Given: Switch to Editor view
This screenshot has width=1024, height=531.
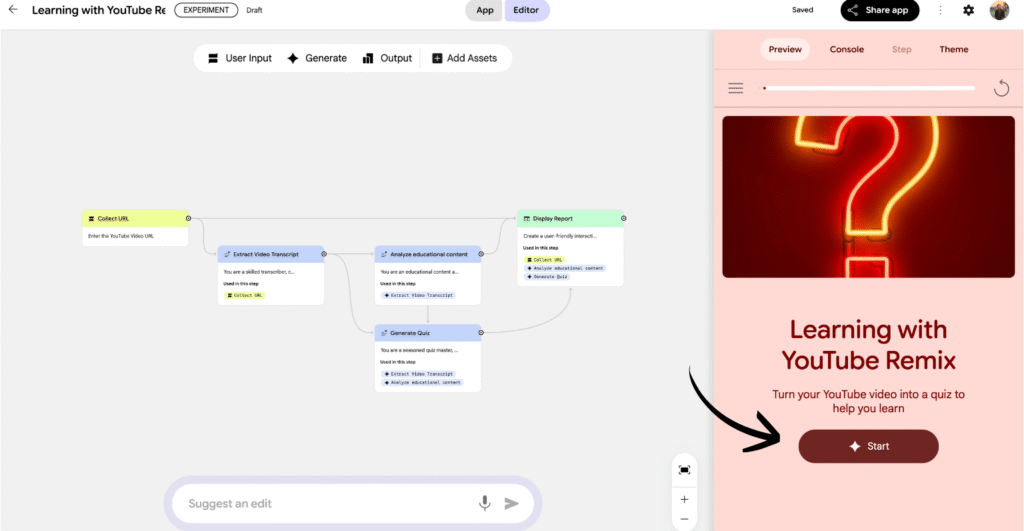Looking at the screenshot, I should coord(526,10).
